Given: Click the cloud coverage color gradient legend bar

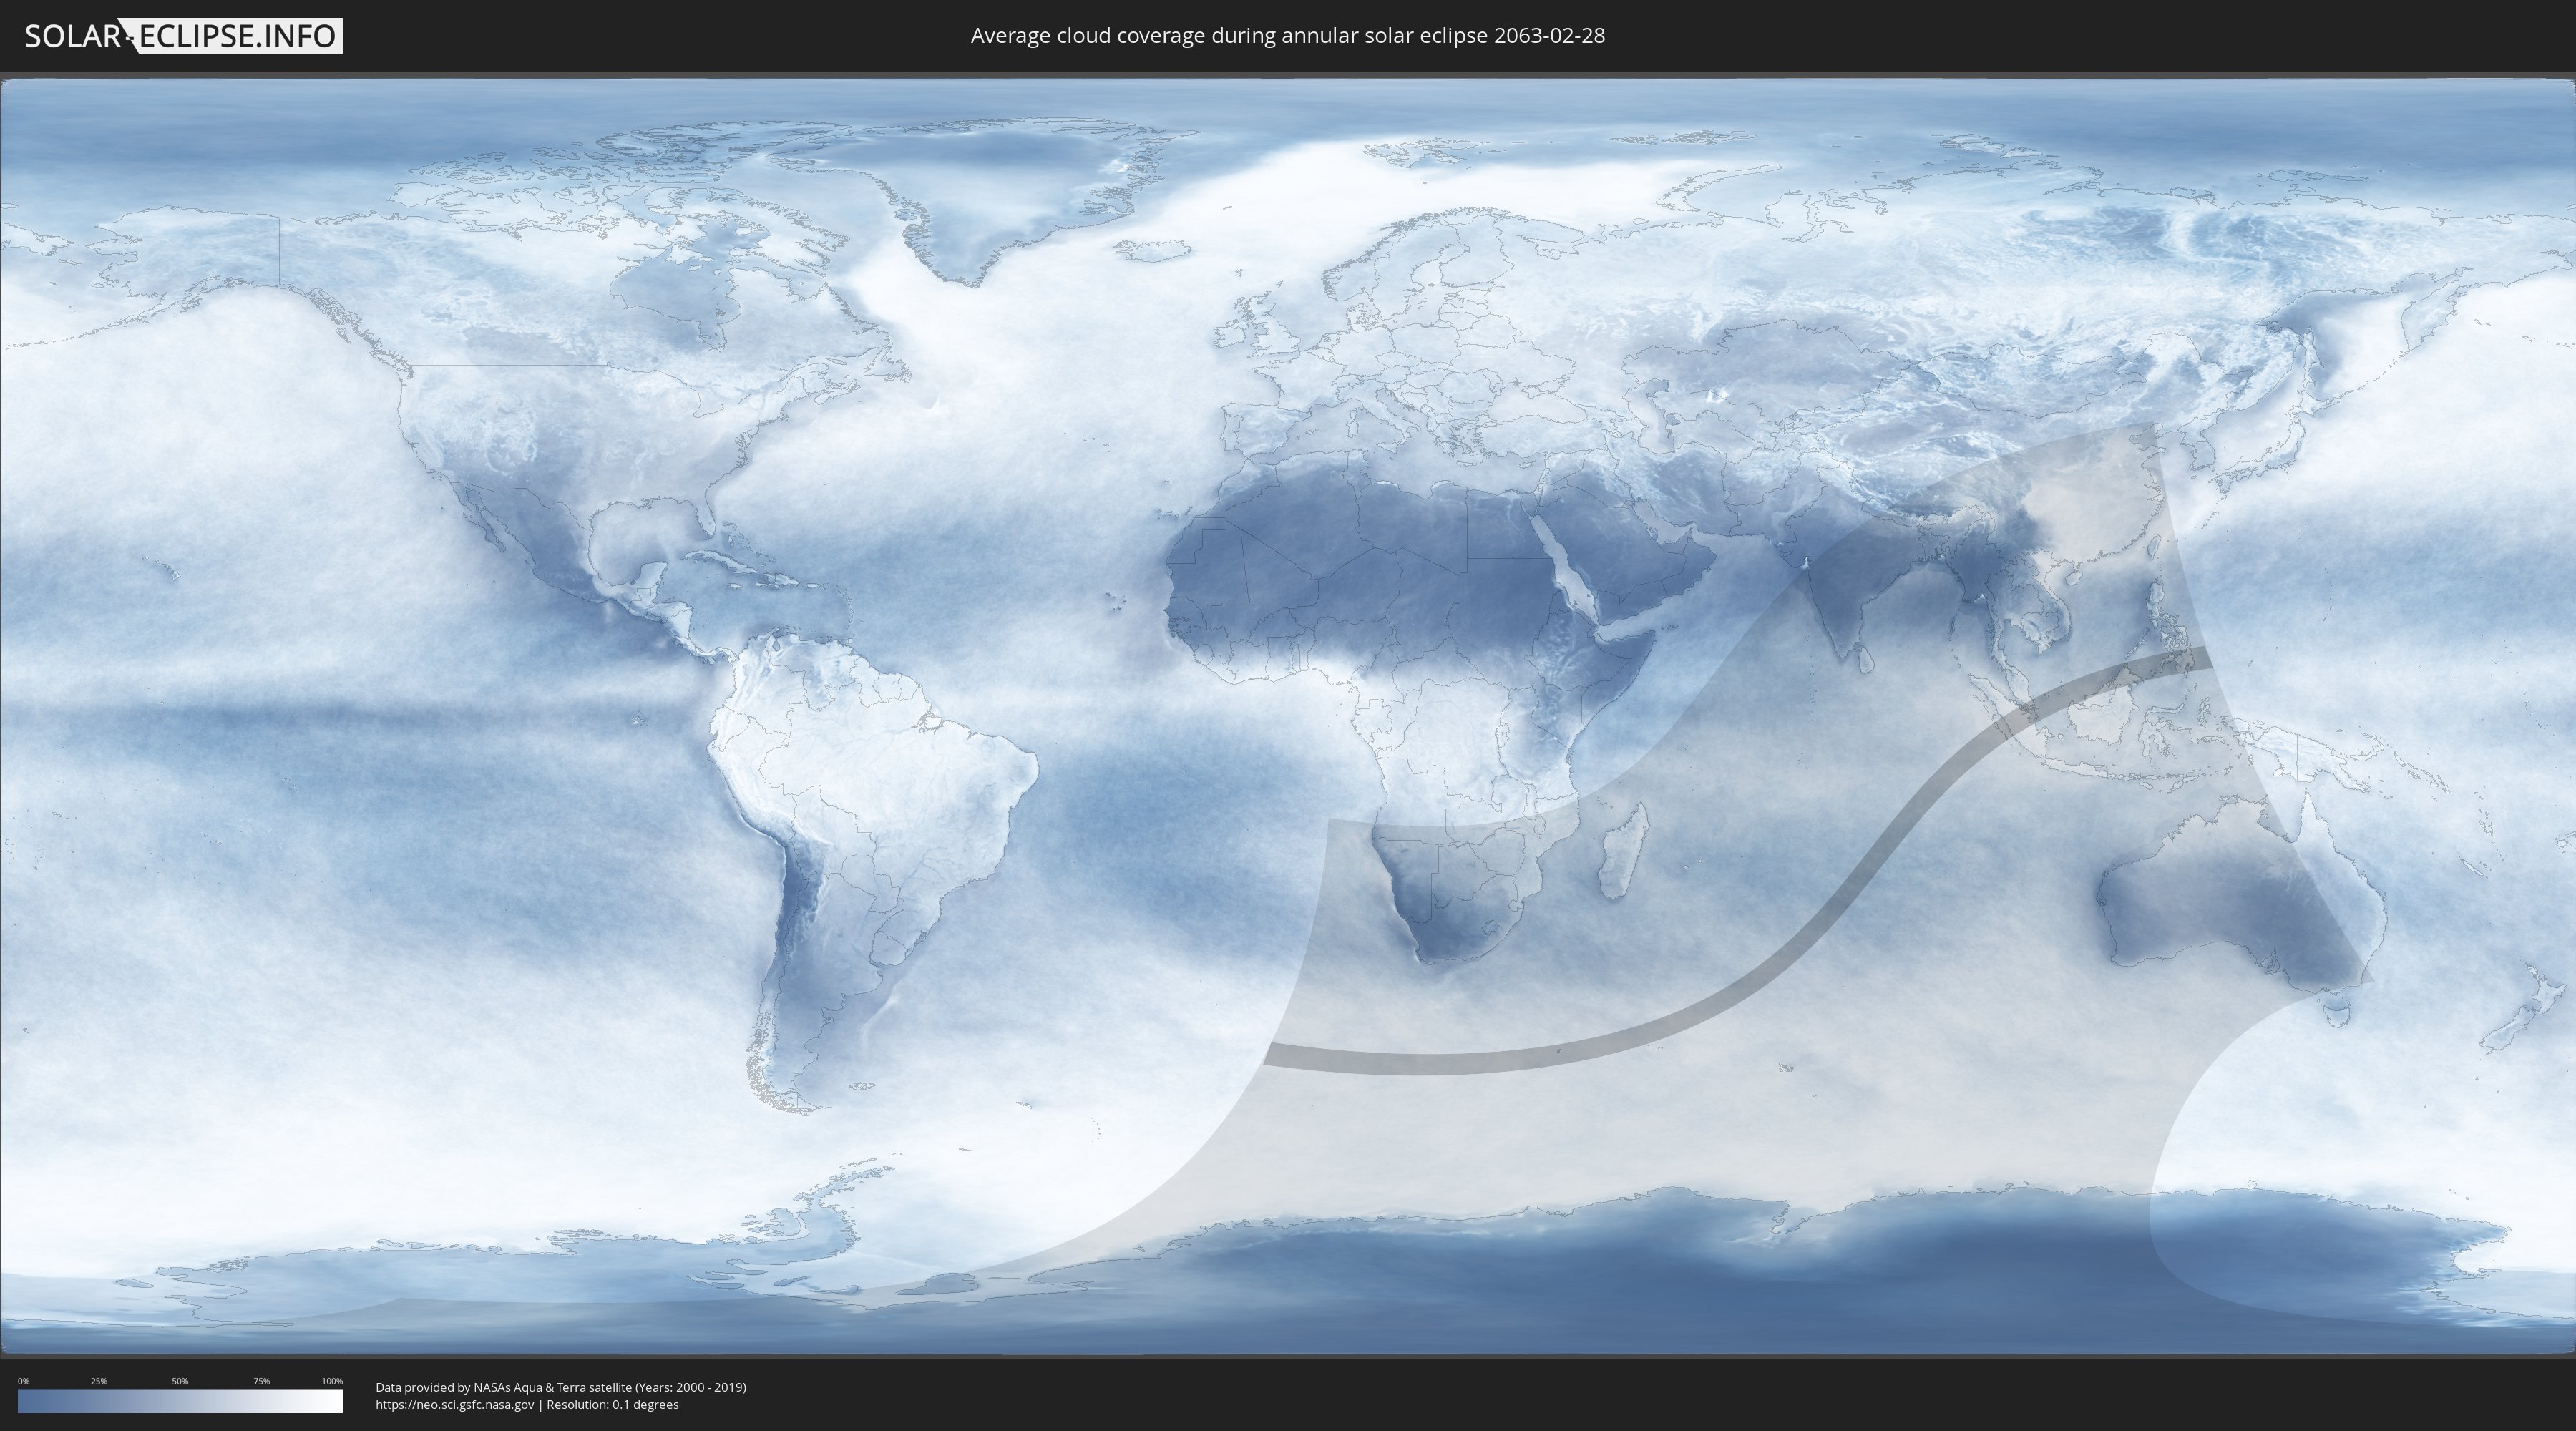Looking at the screenshot, I should pyautogui.click(x=180, y=1401).
